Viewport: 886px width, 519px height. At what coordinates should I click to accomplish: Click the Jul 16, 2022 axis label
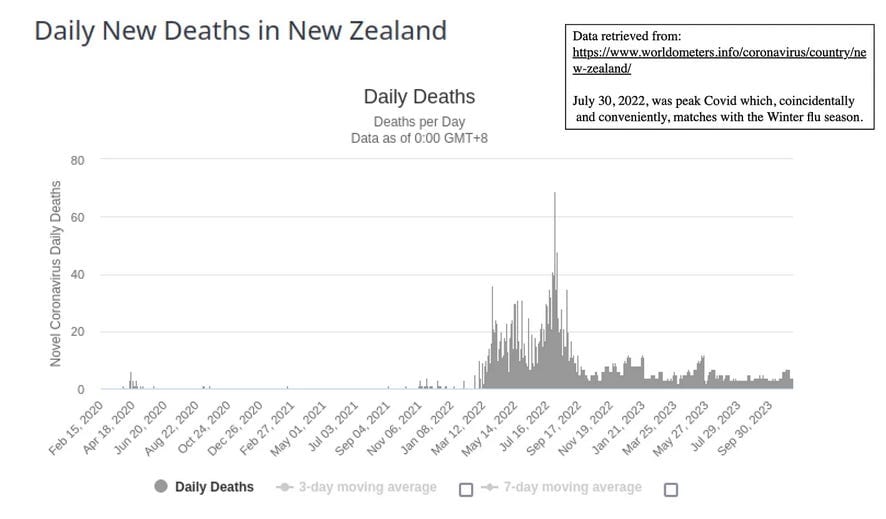pyautogui.click(x=525, y=427)
